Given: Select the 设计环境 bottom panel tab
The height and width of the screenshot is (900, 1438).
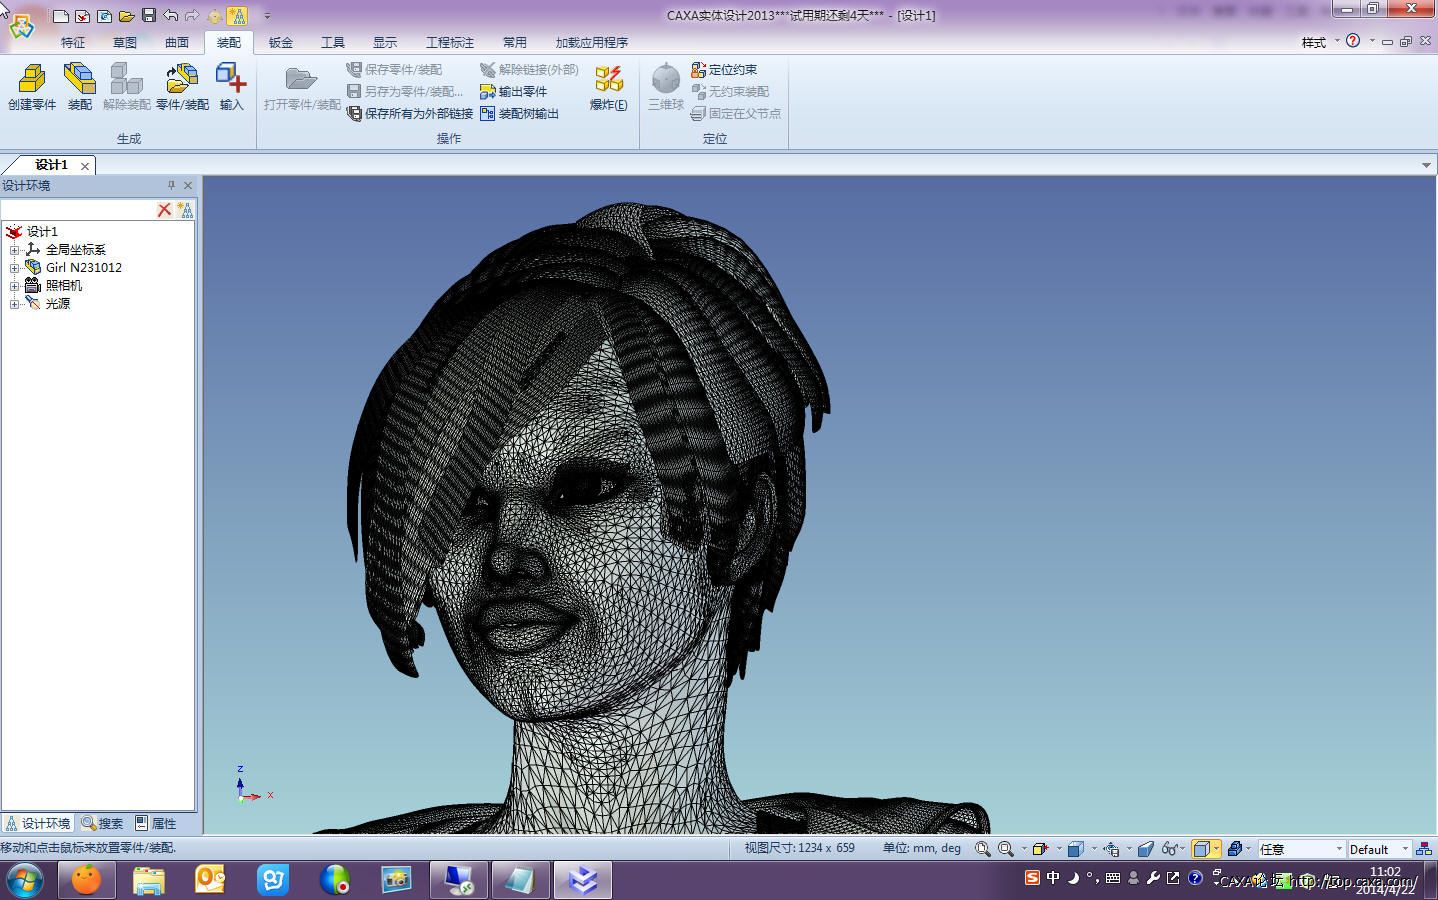Looking at the screenshot, I should 38,823.
